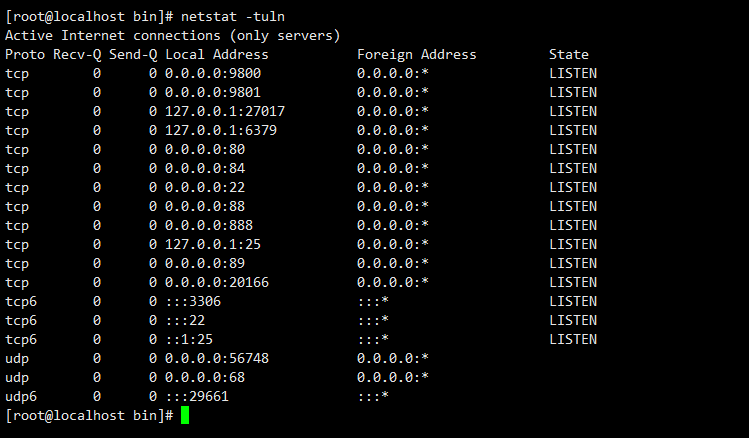Click the green cursor block at the prompt
The height and width of the screenshot is (438, 749).
[x=185, y=415]
